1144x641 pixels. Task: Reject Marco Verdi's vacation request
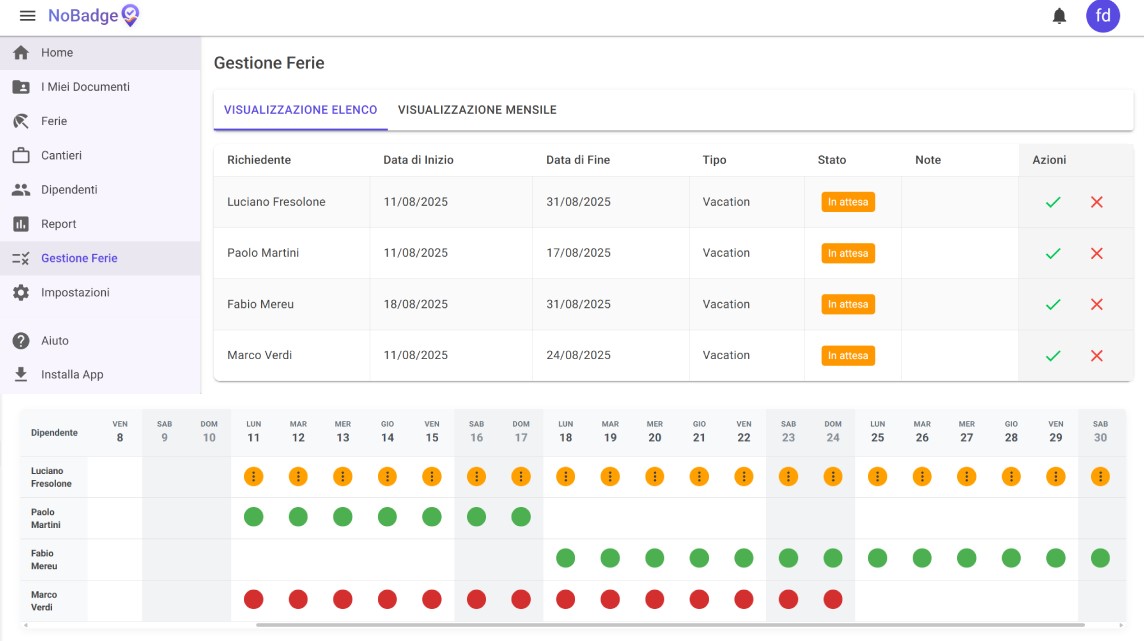click(x=1096, y=356)
